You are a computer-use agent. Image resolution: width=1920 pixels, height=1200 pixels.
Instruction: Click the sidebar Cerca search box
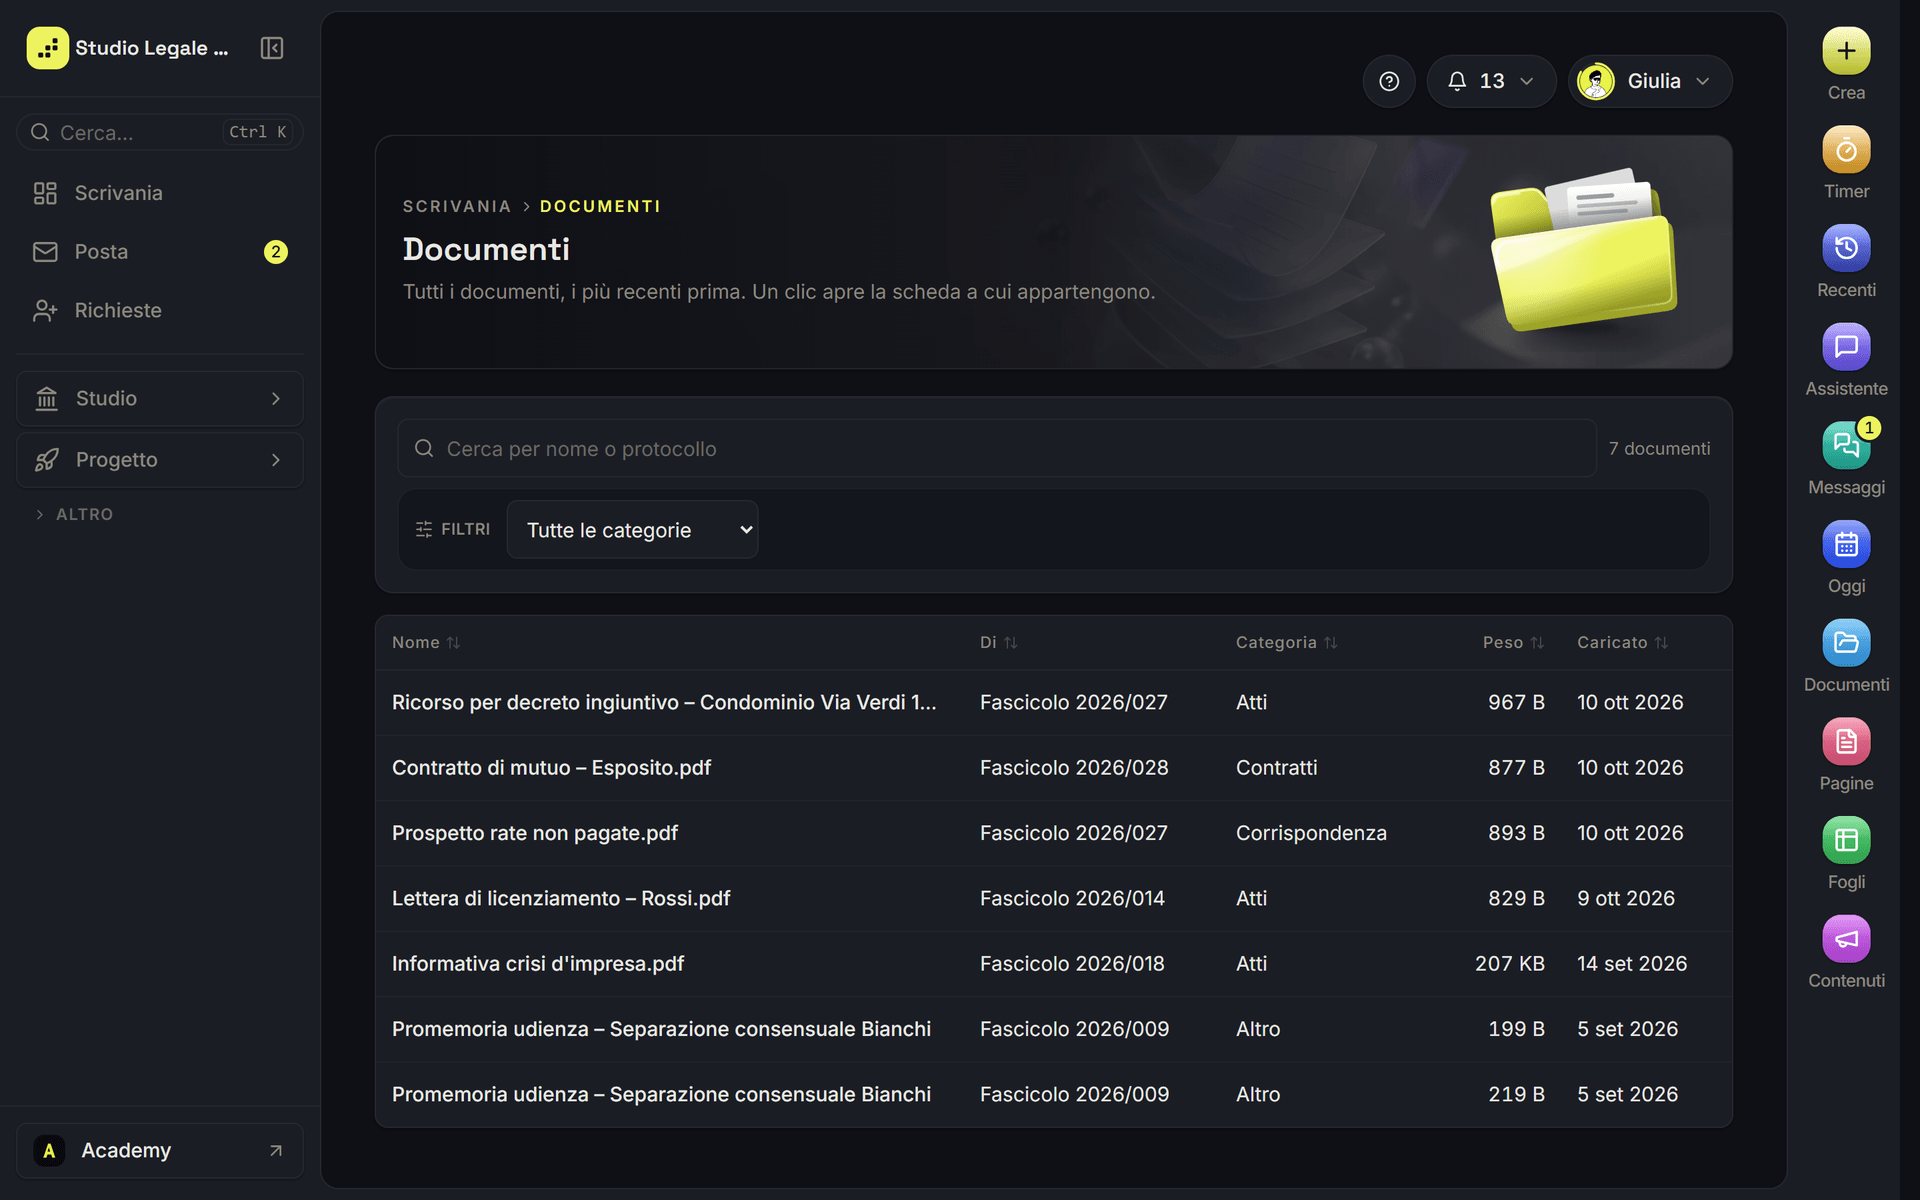pyautogui.click(x=160, y=132)
